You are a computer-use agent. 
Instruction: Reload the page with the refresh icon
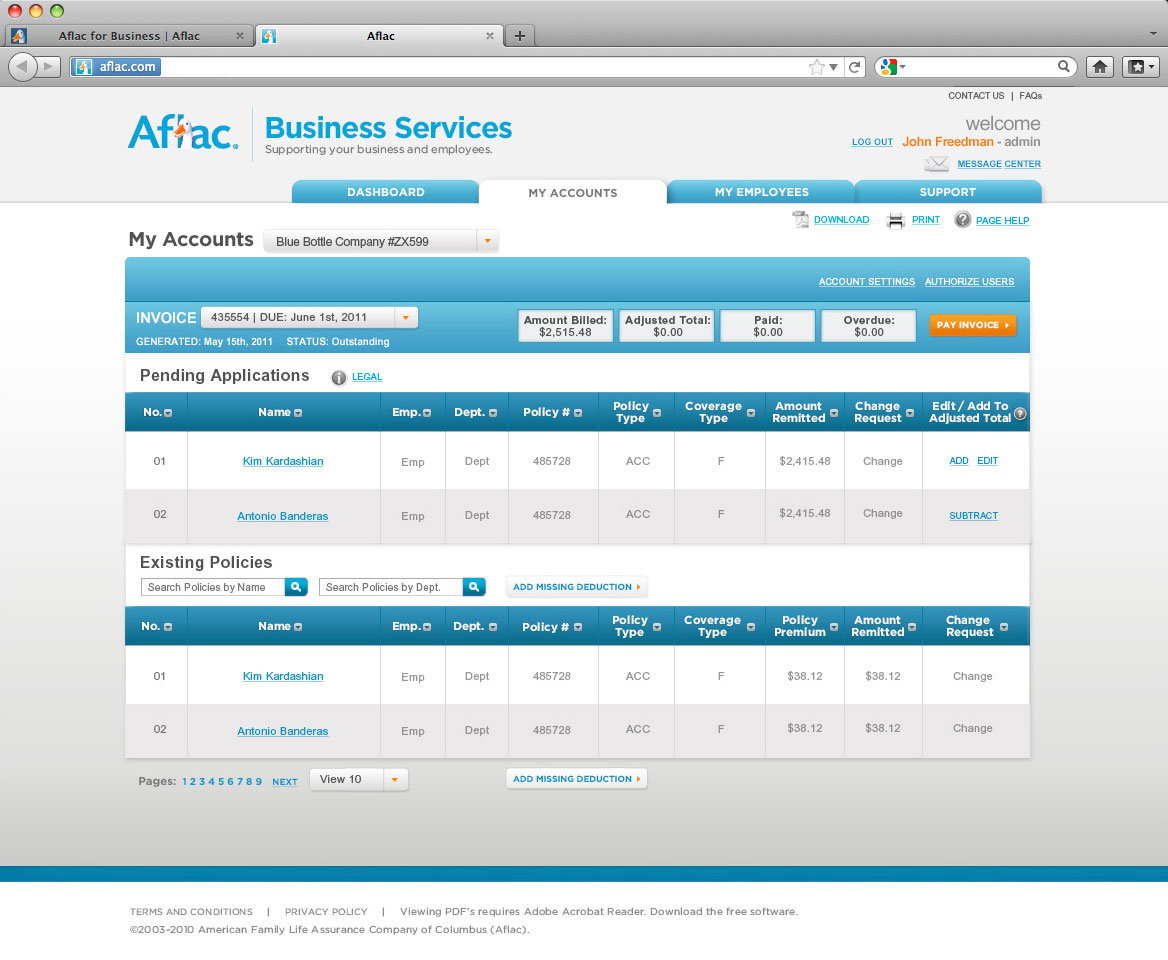tap(855, 67)
